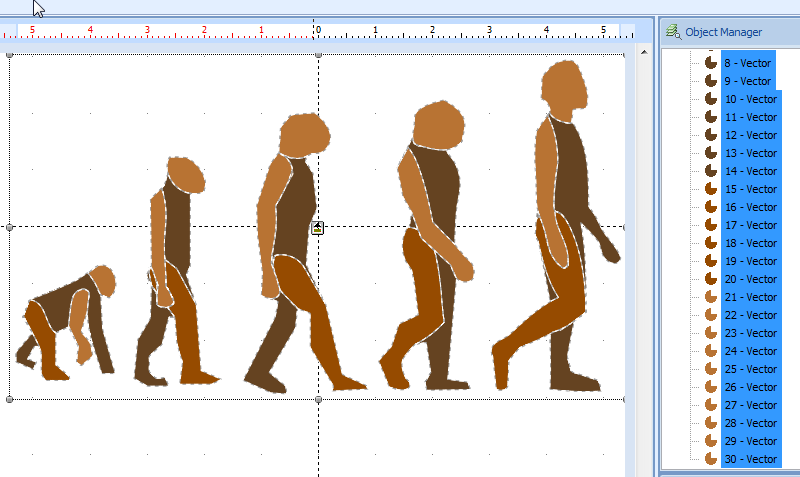The height and width of the screenshot is (477, 800).
Task: Click the icon beside 12 - Vector
Action: [x=711, y=135]
